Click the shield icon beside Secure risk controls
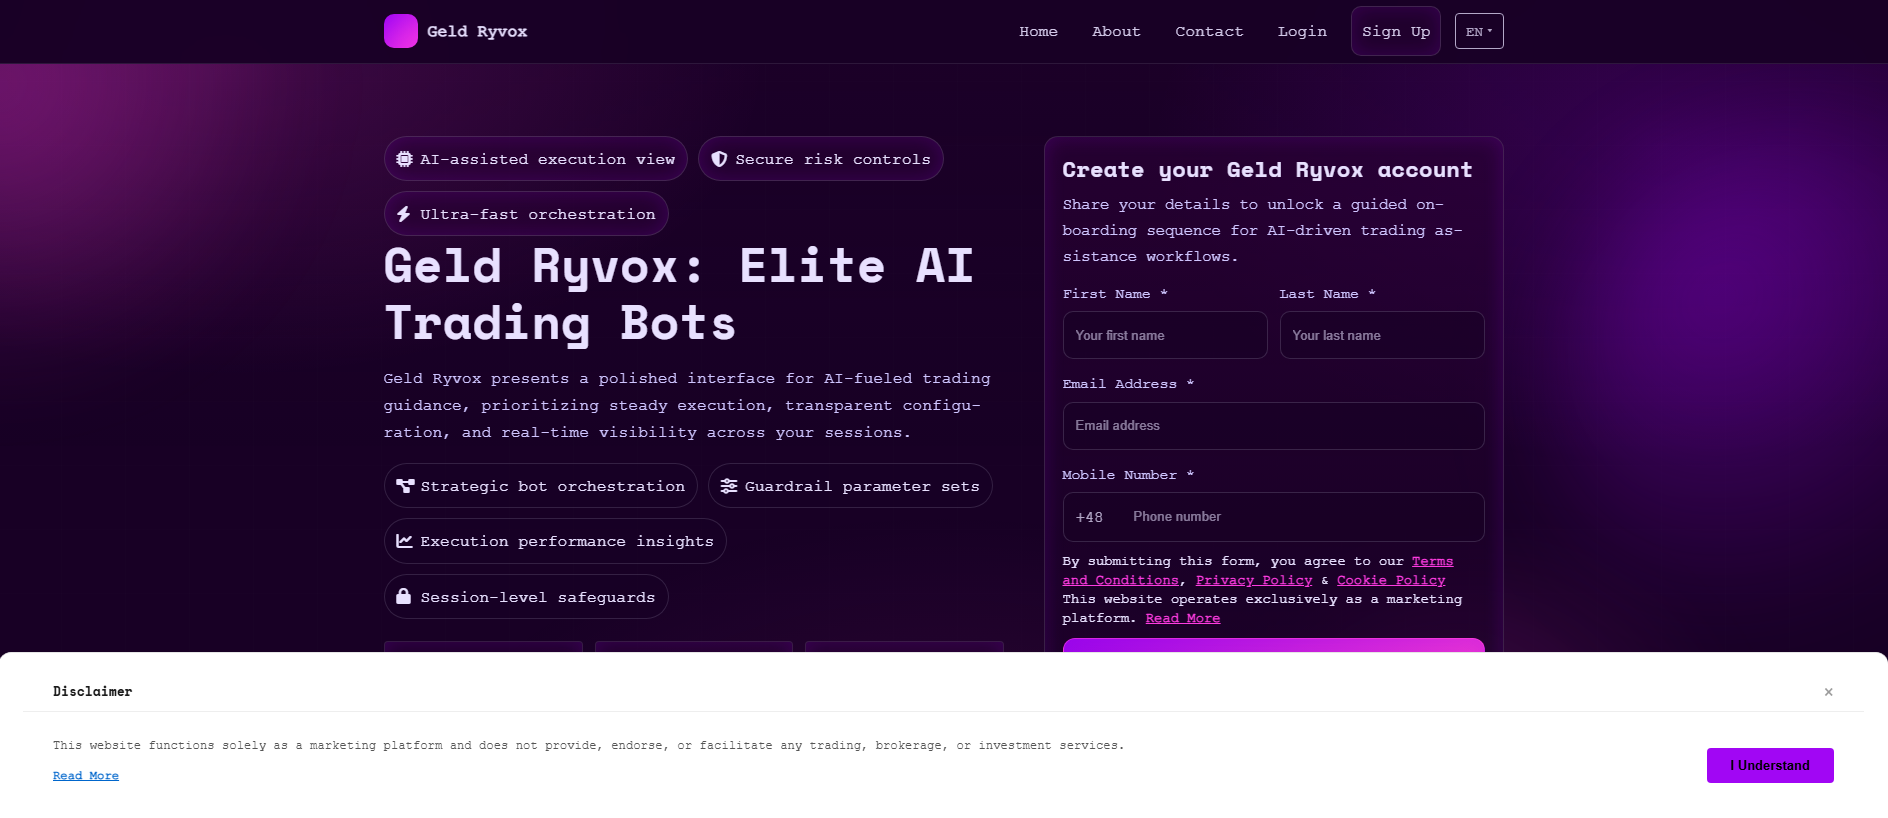Viewport: 1888px width, 818px height. point(719,159)
